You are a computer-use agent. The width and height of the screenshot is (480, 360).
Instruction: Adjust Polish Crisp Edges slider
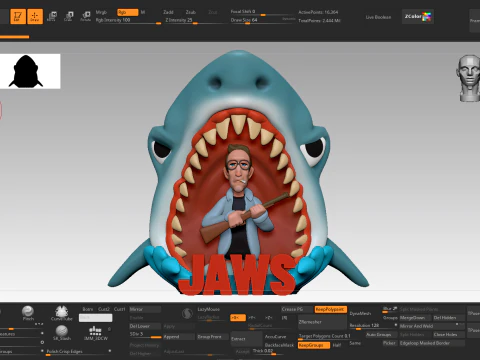click(79, 352)
